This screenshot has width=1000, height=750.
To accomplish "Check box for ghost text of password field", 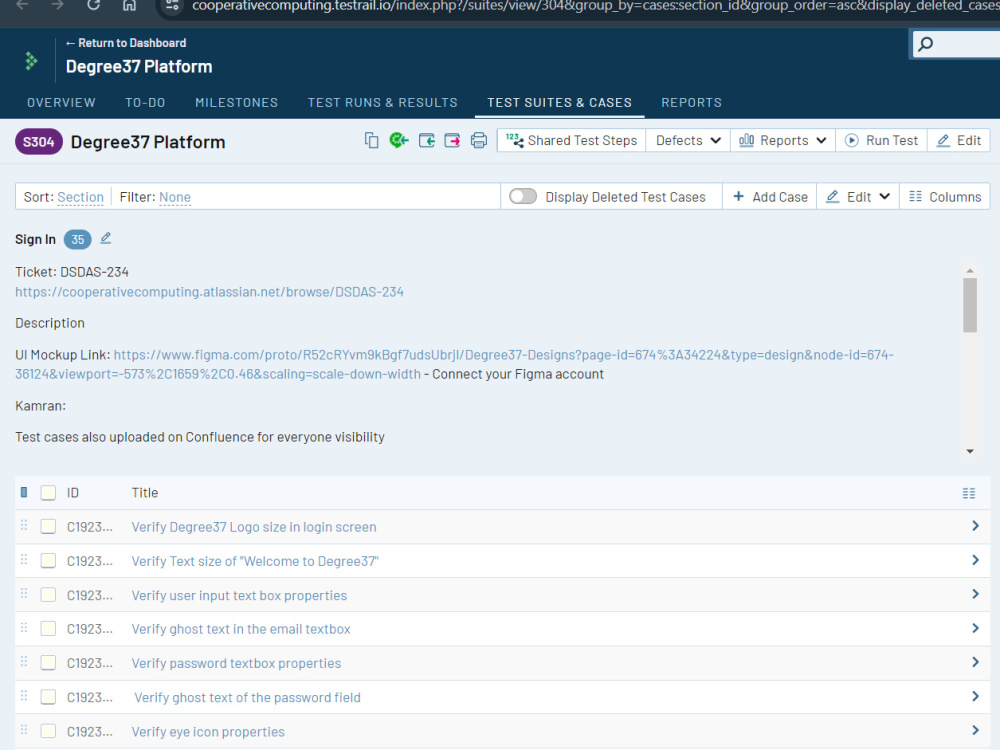I will point(48,697).
